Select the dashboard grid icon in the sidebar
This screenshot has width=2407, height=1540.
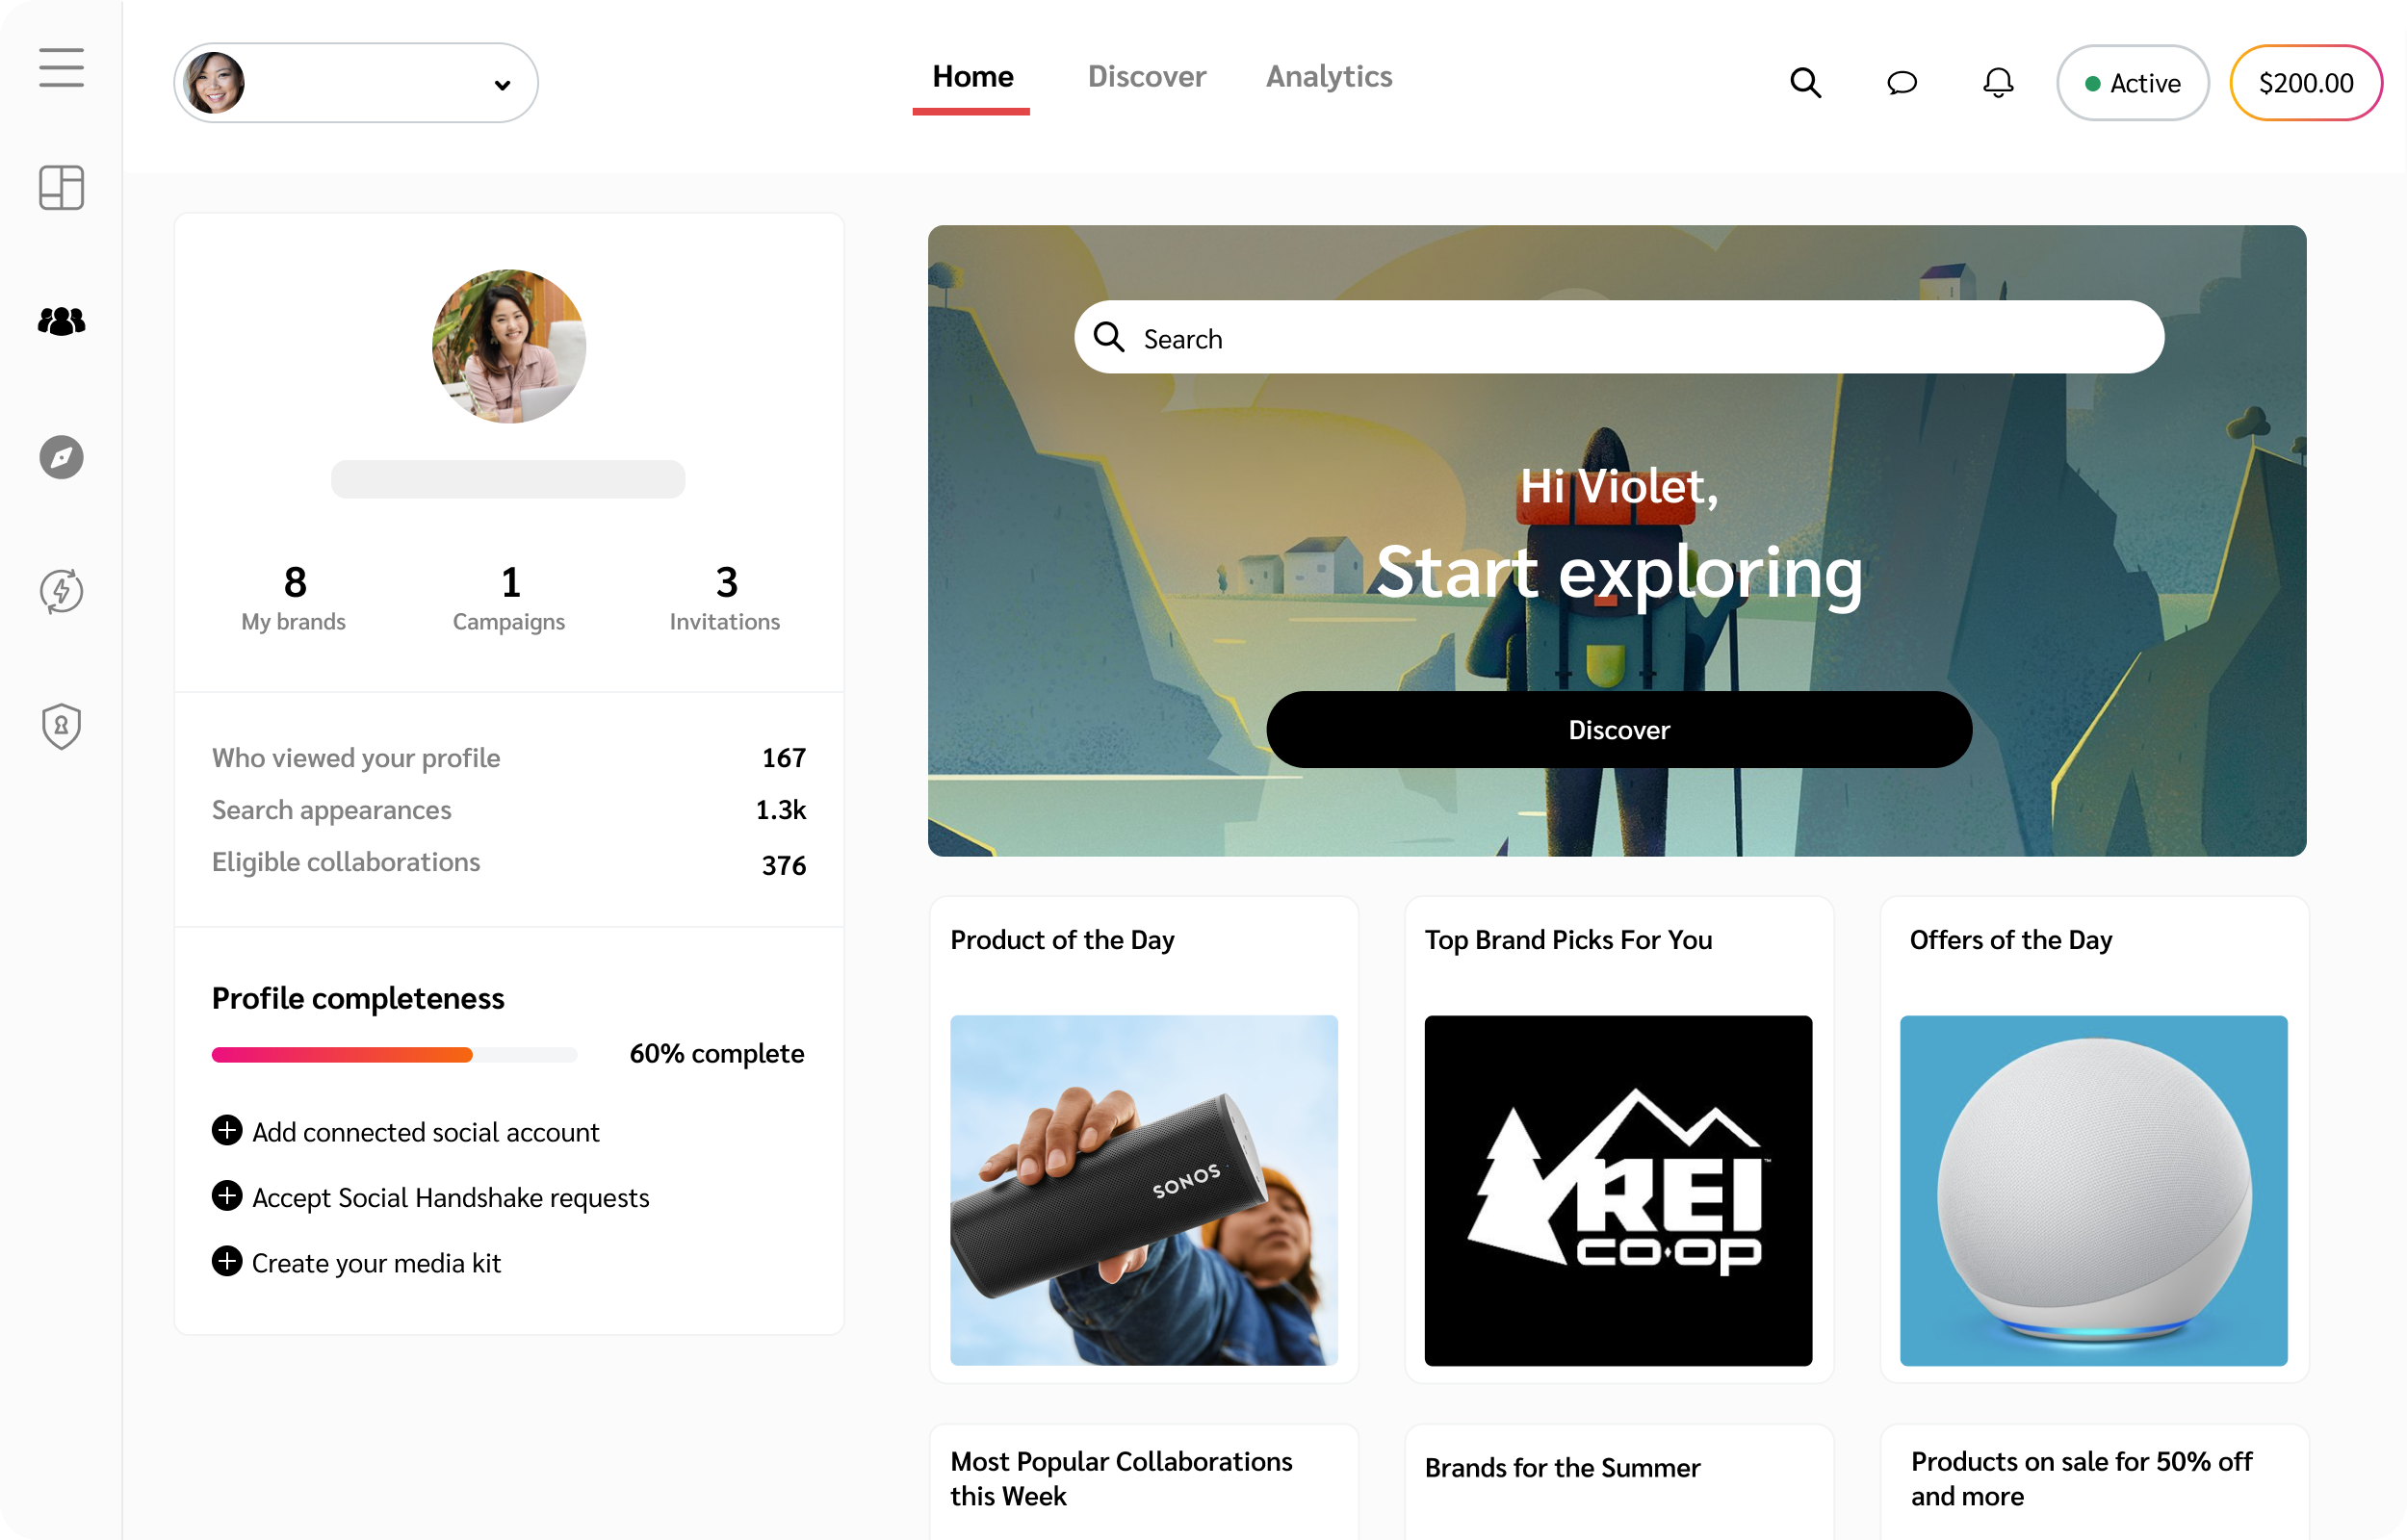click(x=61, y=188)
